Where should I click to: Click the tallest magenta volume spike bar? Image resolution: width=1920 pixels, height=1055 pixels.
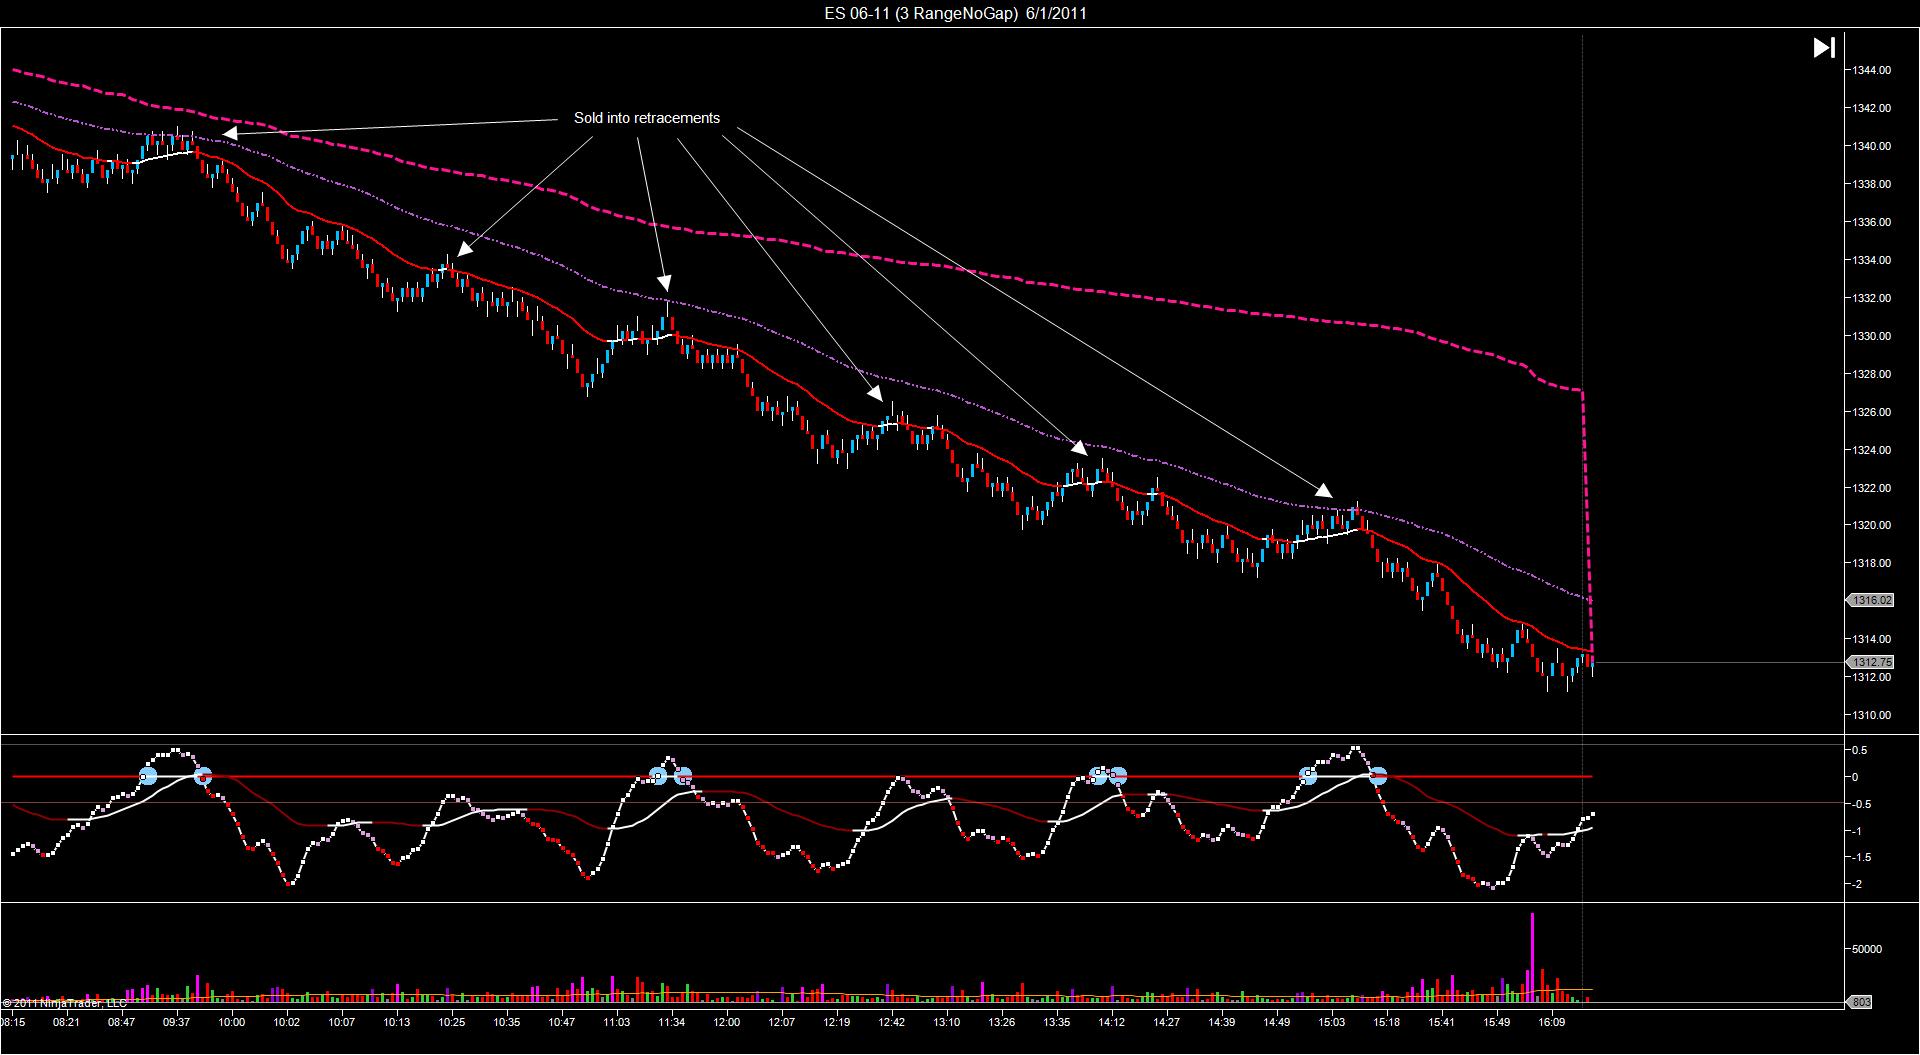coord(1531,956)
